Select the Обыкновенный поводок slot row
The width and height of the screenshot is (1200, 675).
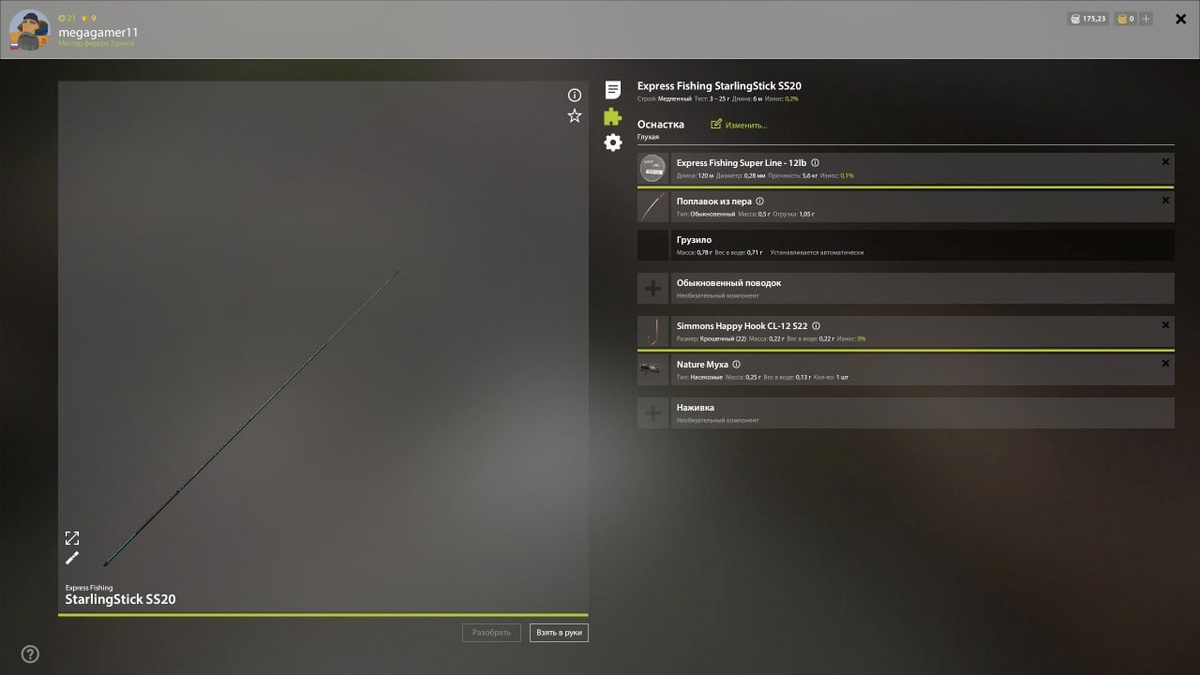coord(906,289)
